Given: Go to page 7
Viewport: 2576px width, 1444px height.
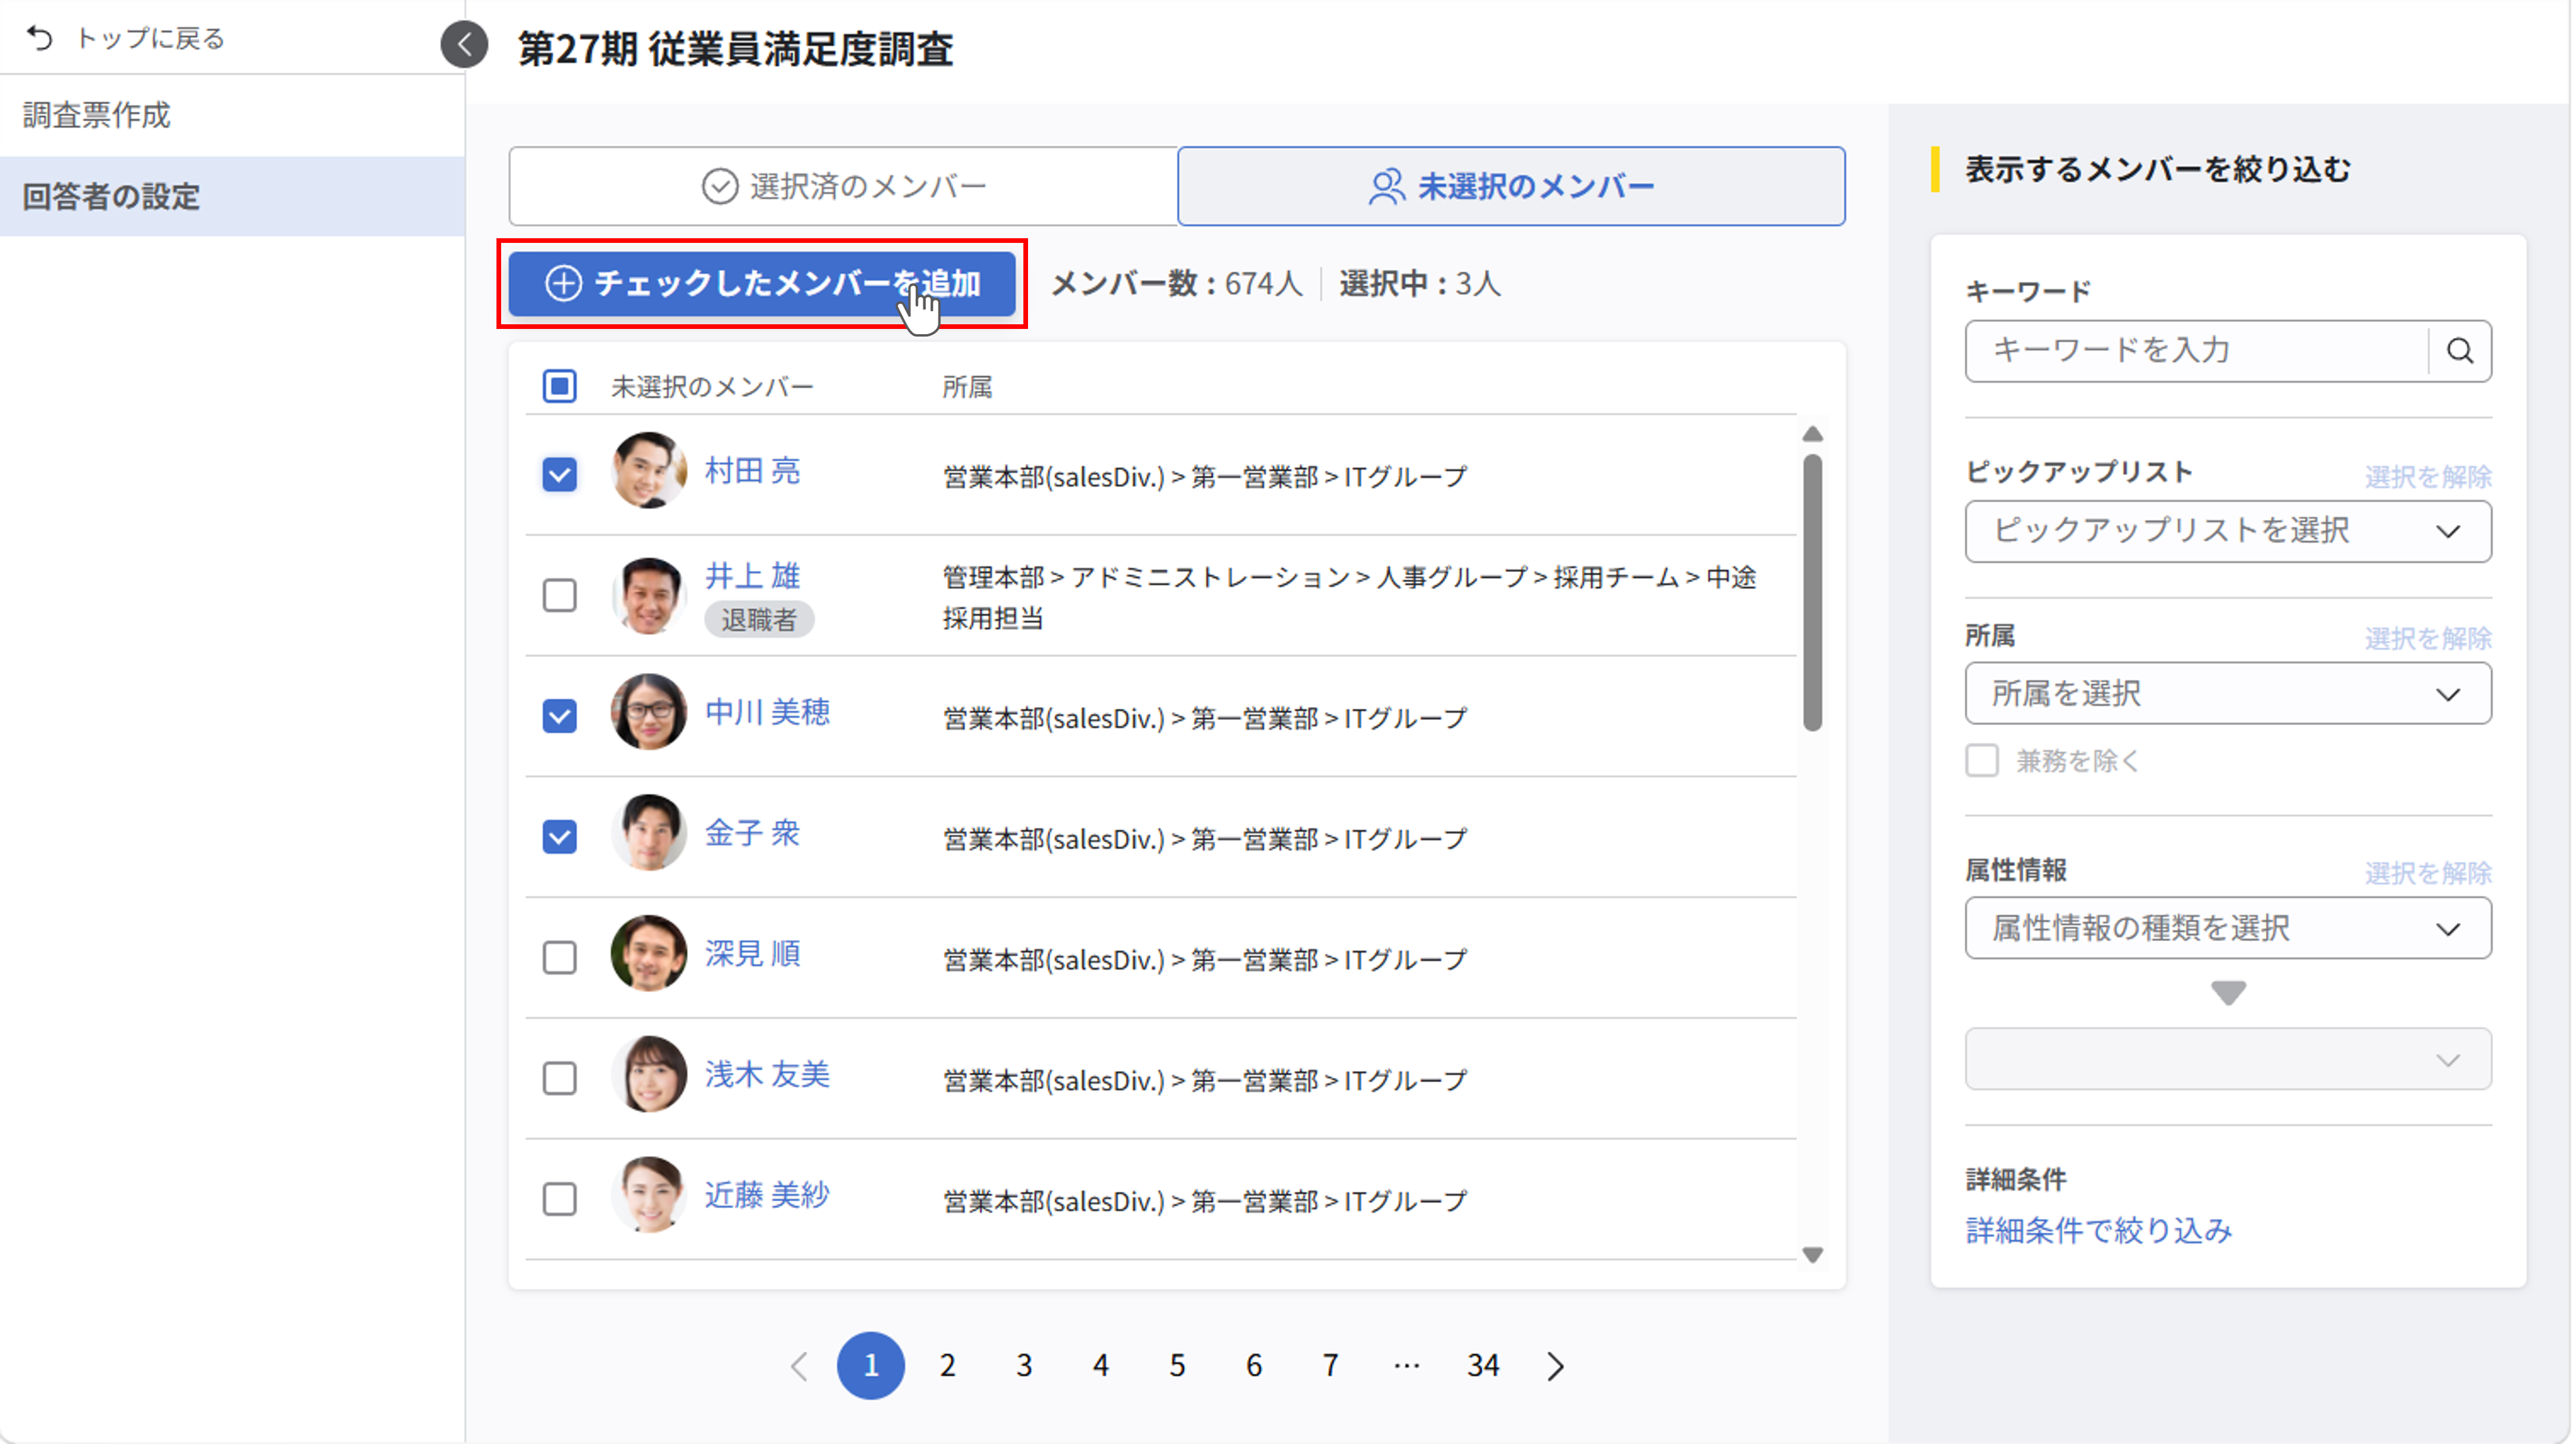Looking at the screenshot, I should (1331, 1366).
